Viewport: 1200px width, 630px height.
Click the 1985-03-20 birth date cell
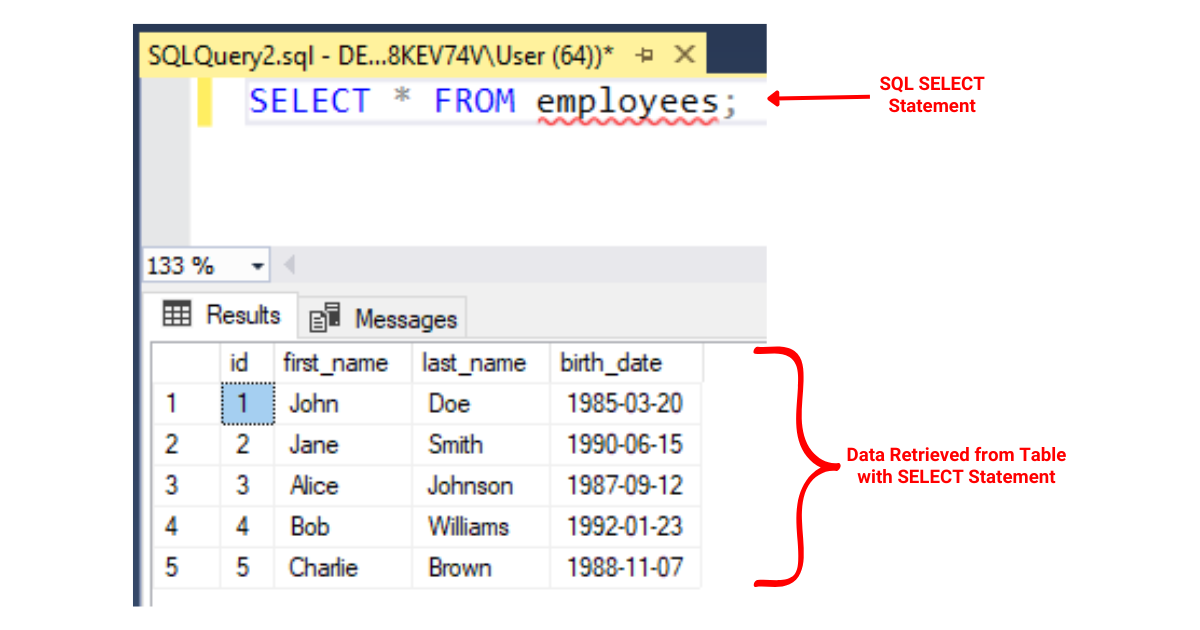coord(626,404)
